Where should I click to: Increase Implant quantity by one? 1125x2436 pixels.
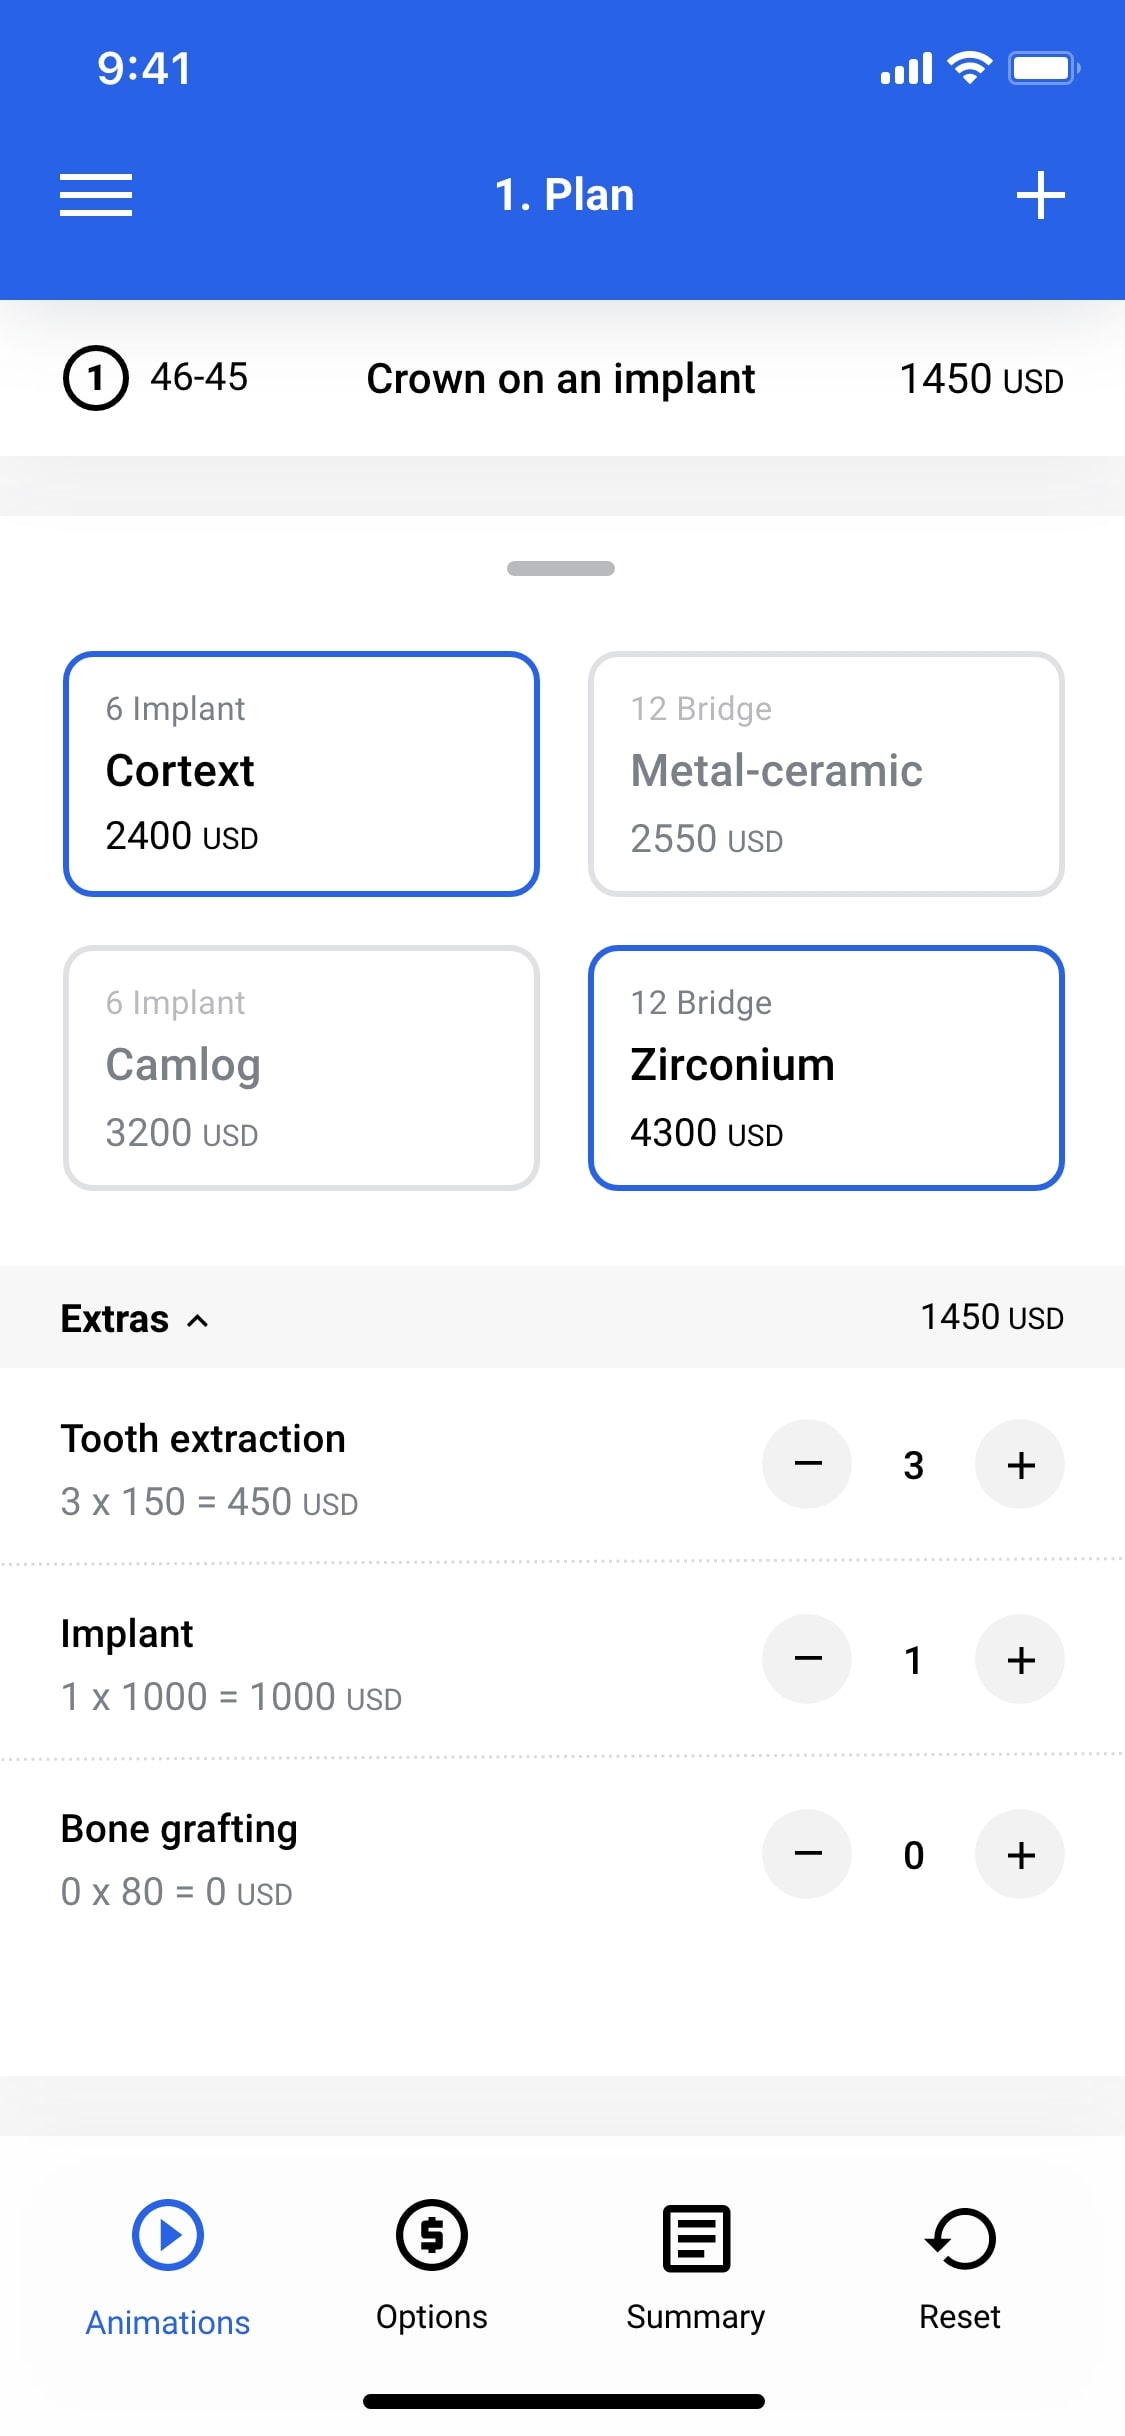click(x=1019, y=1660)
